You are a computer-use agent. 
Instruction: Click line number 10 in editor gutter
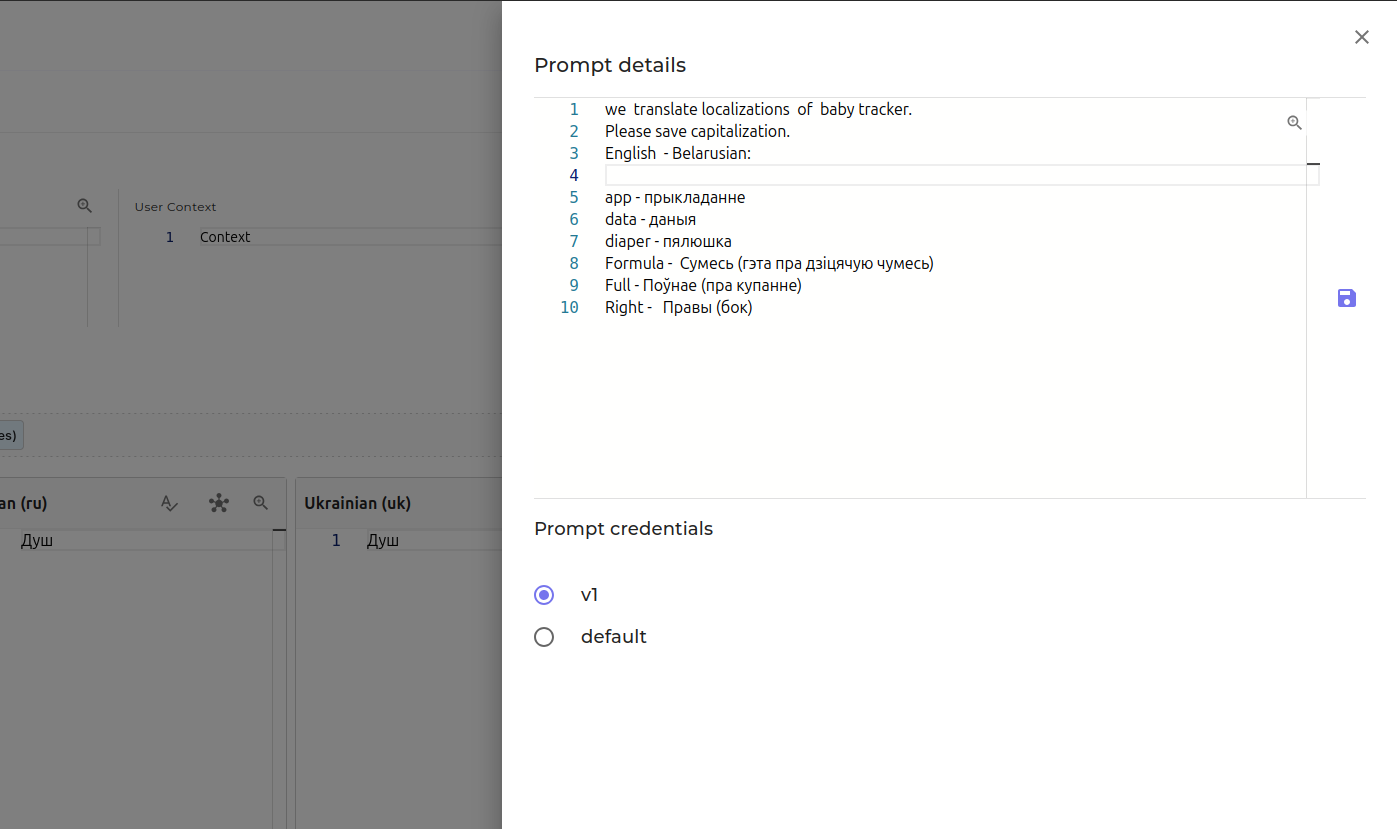[569, 307]
